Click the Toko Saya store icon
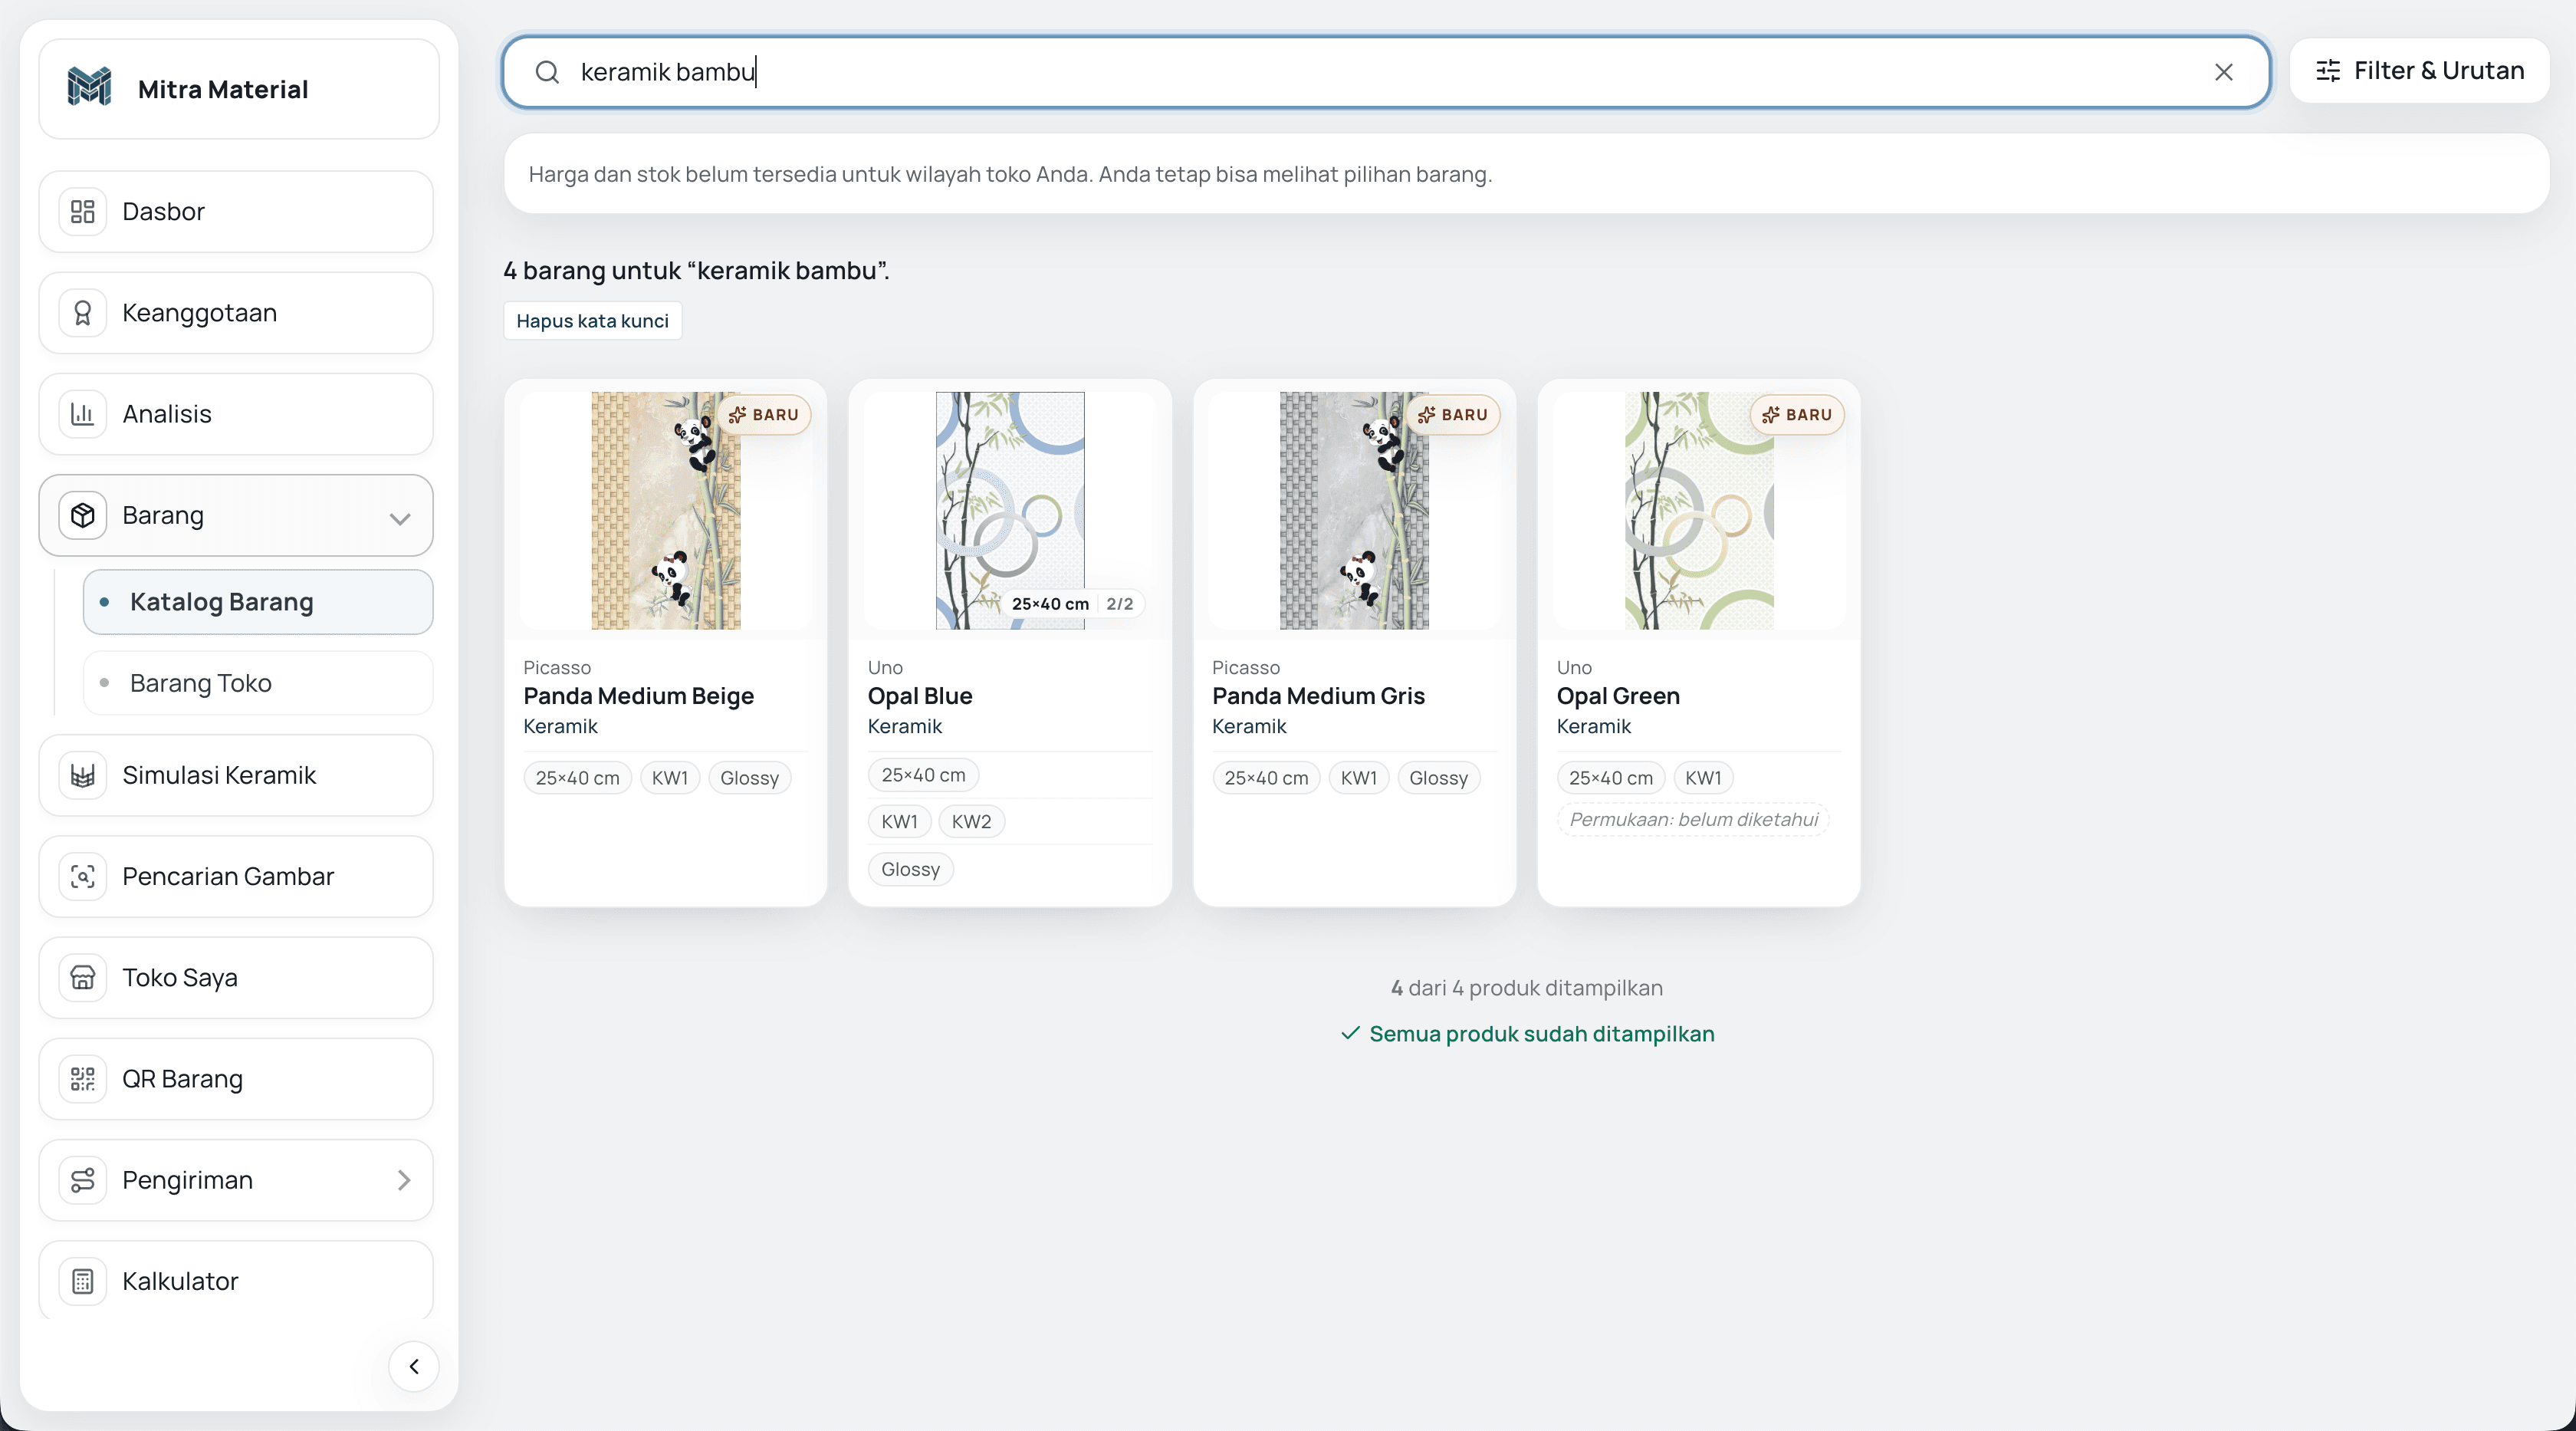2576x1431 pixels. coord(83,977)
